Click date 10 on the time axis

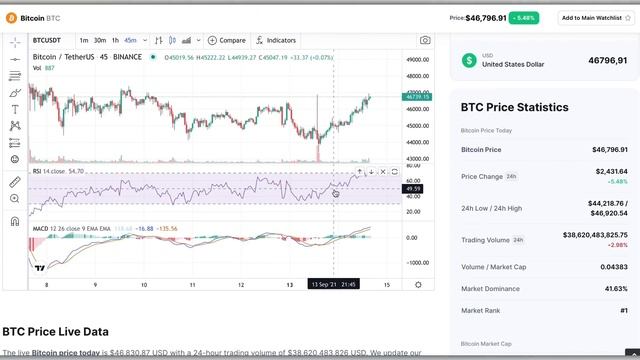point(144,285)
